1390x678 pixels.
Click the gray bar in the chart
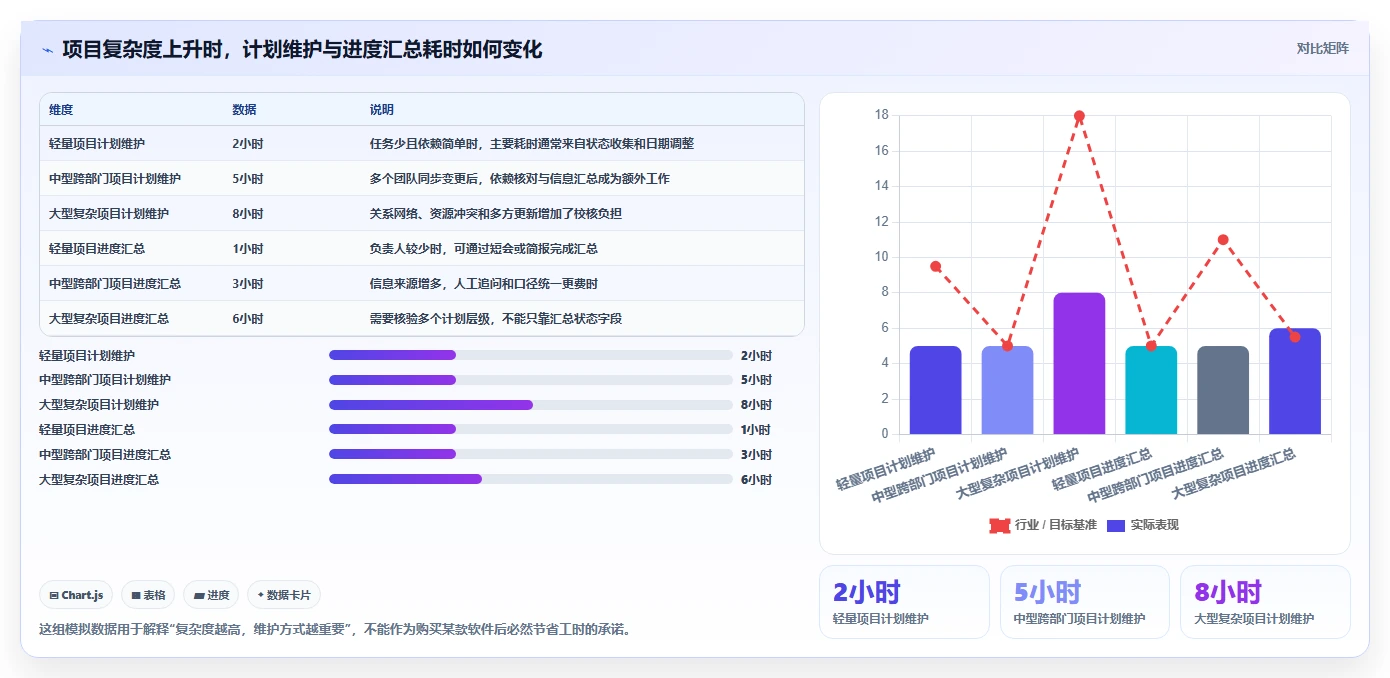pos(1223,390)
